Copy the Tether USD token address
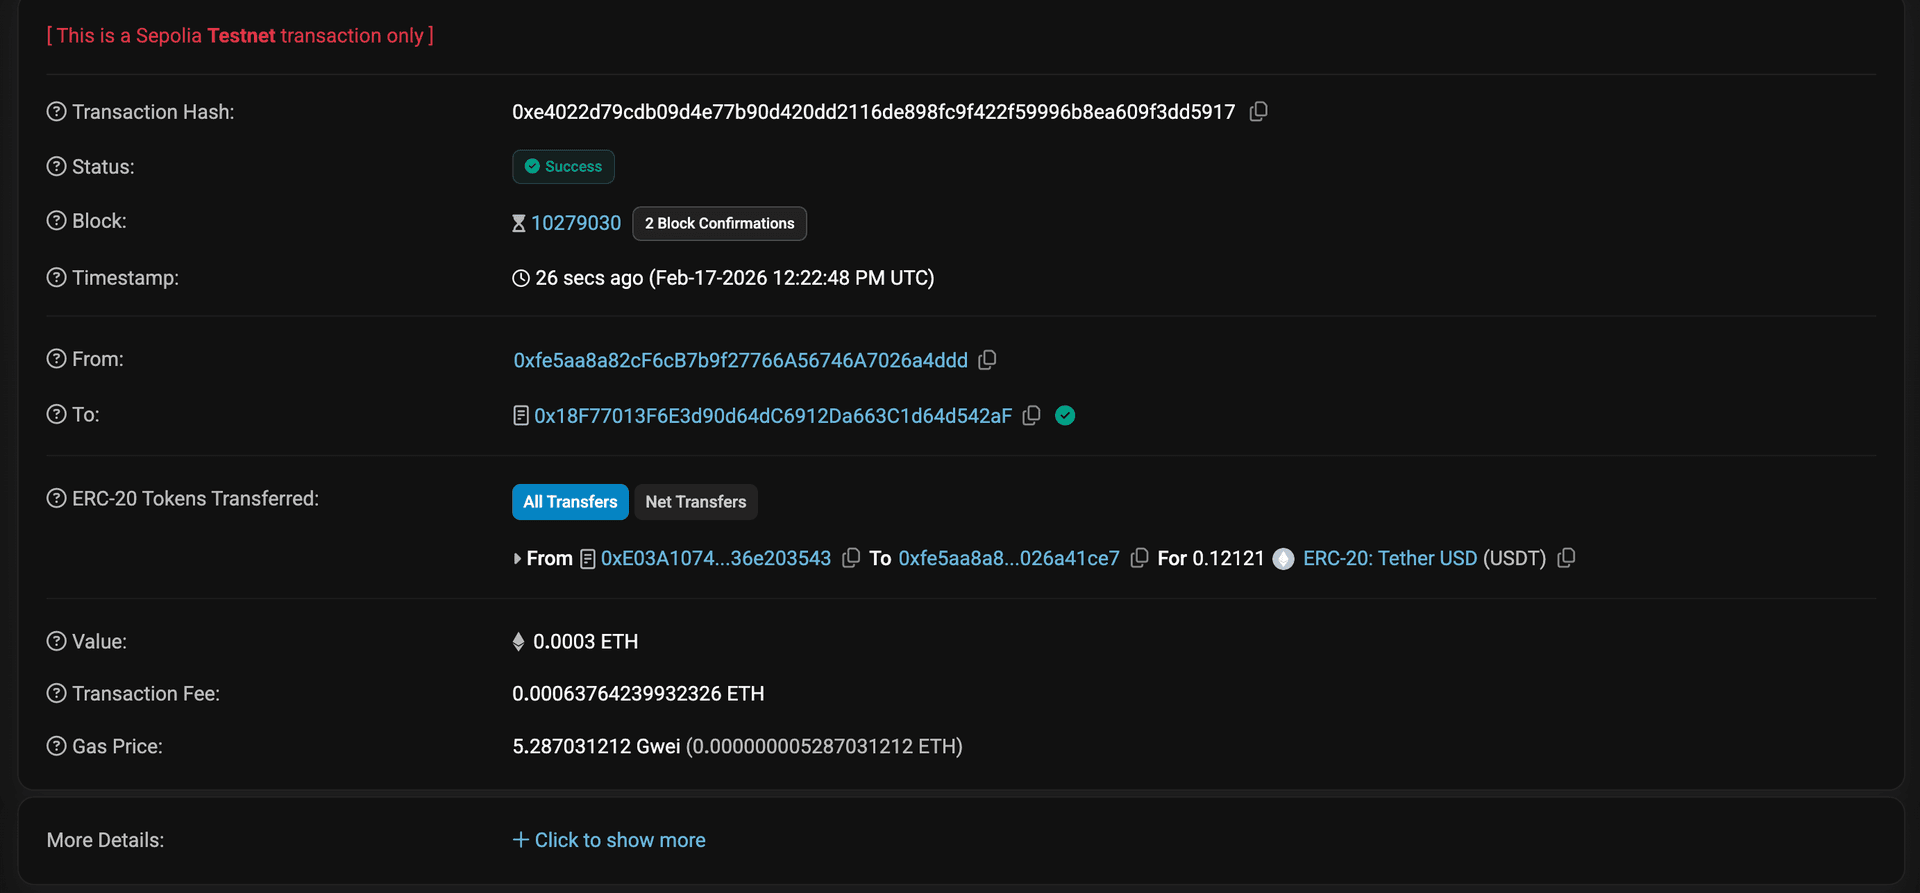The image size is (1920, 893). tap(1566, 558)
